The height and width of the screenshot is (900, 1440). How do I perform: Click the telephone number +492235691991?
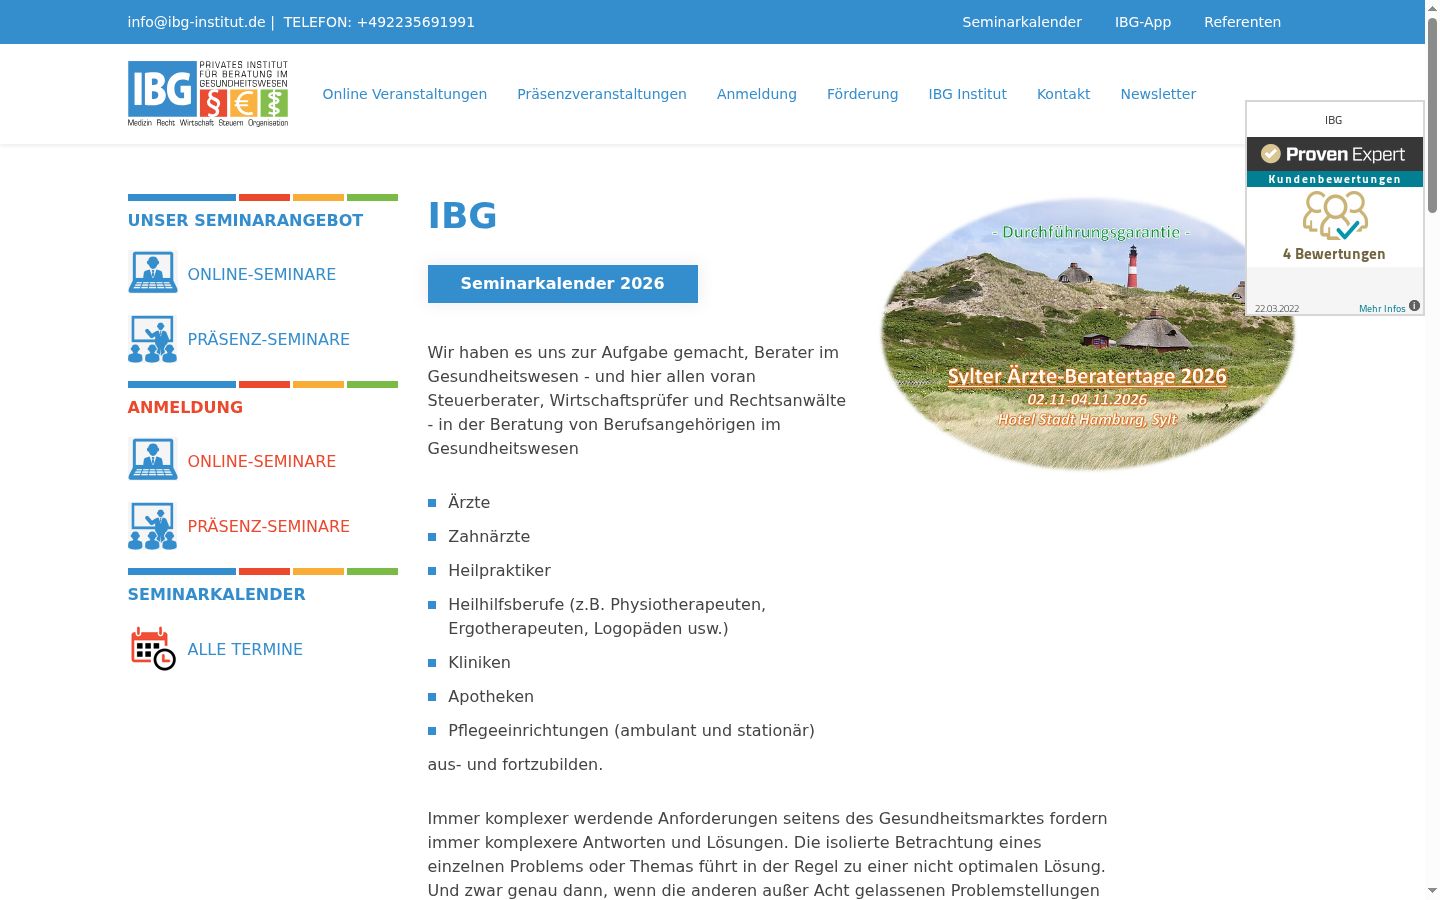416,22
